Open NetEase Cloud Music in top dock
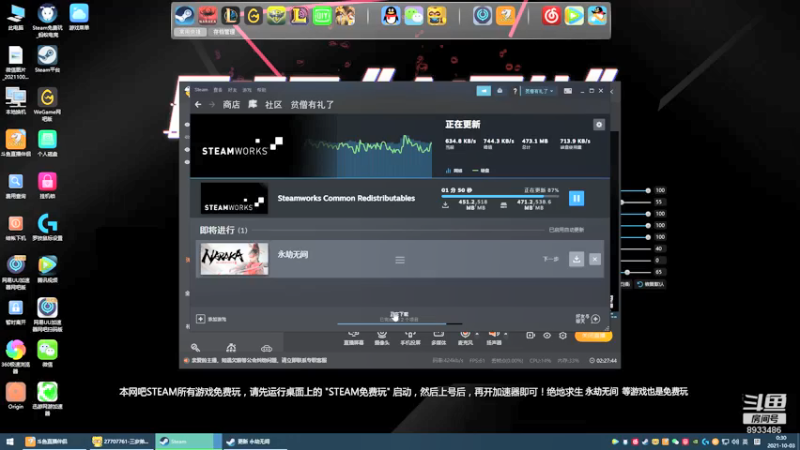This screenshot has height=450, width=800. (551, 15)
